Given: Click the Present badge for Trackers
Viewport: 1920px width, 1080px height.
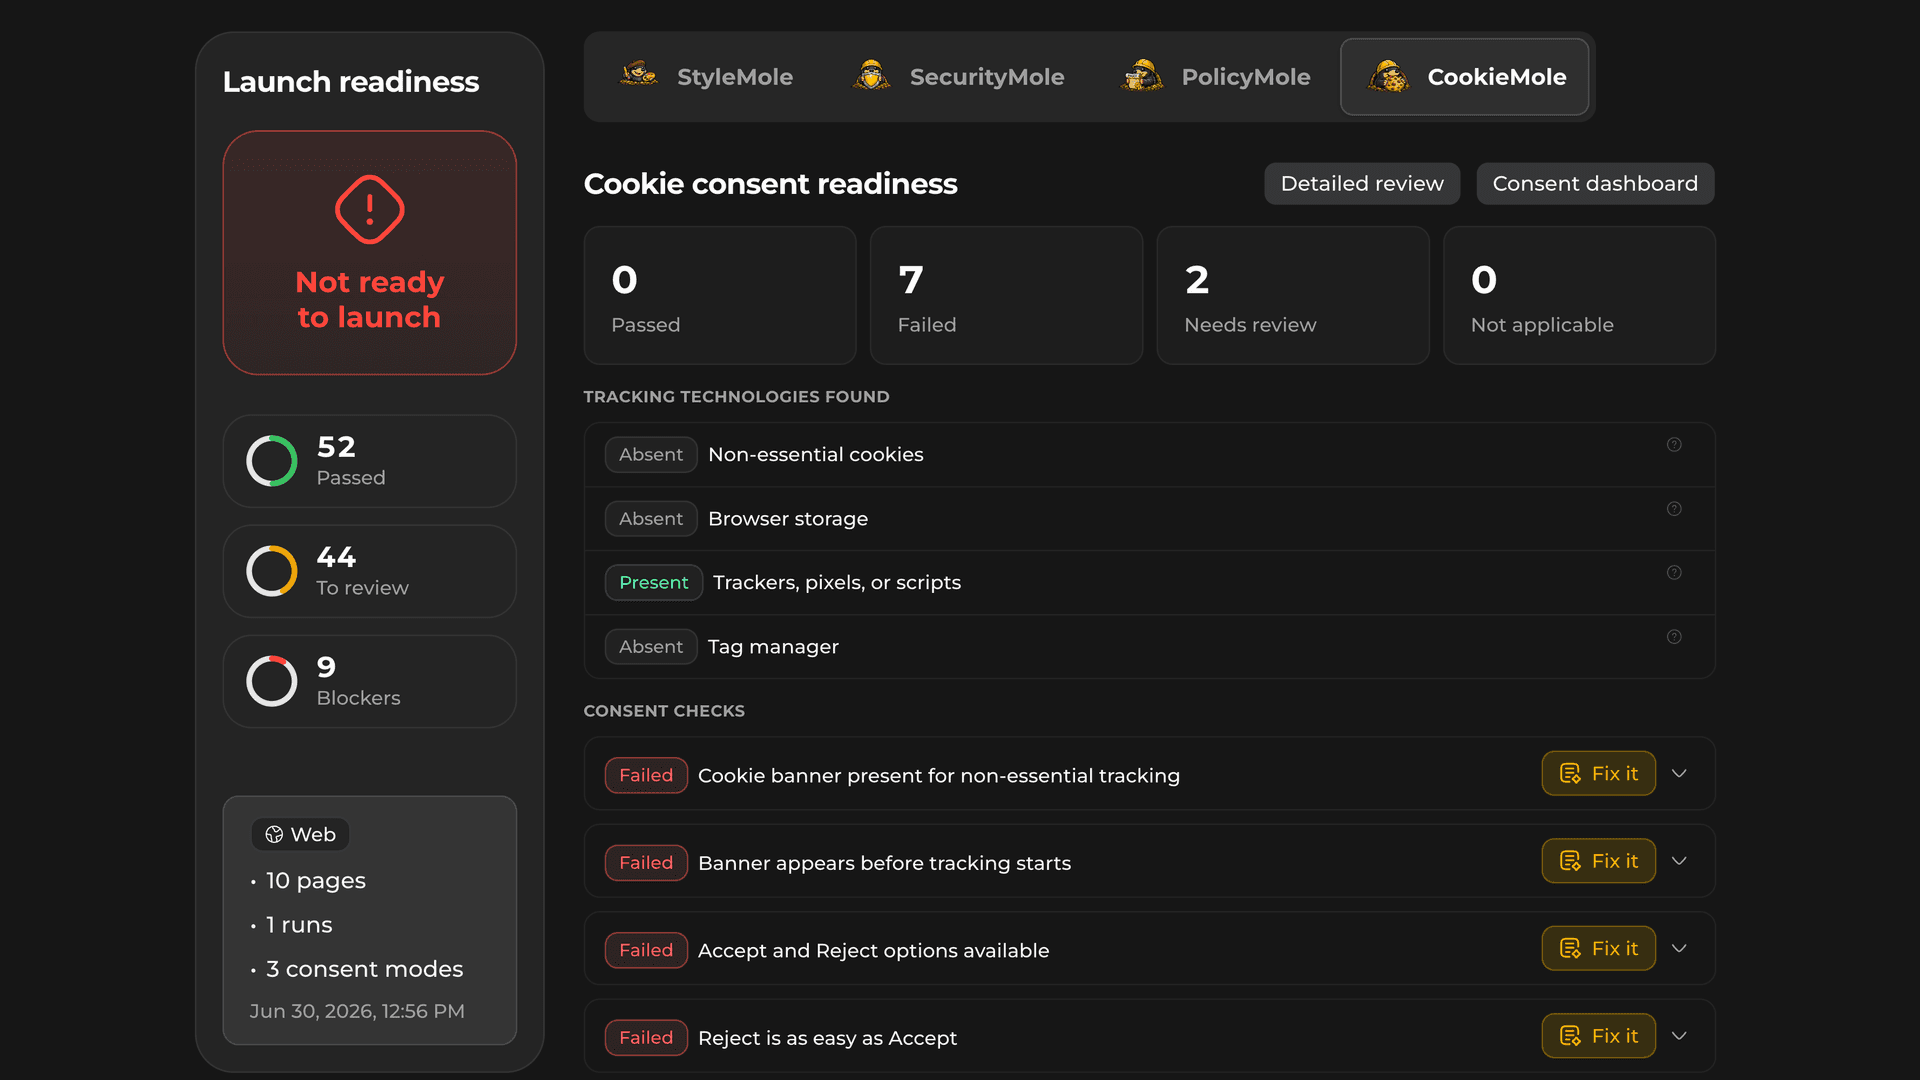Looking at the screenshot, I should (654, 583).
